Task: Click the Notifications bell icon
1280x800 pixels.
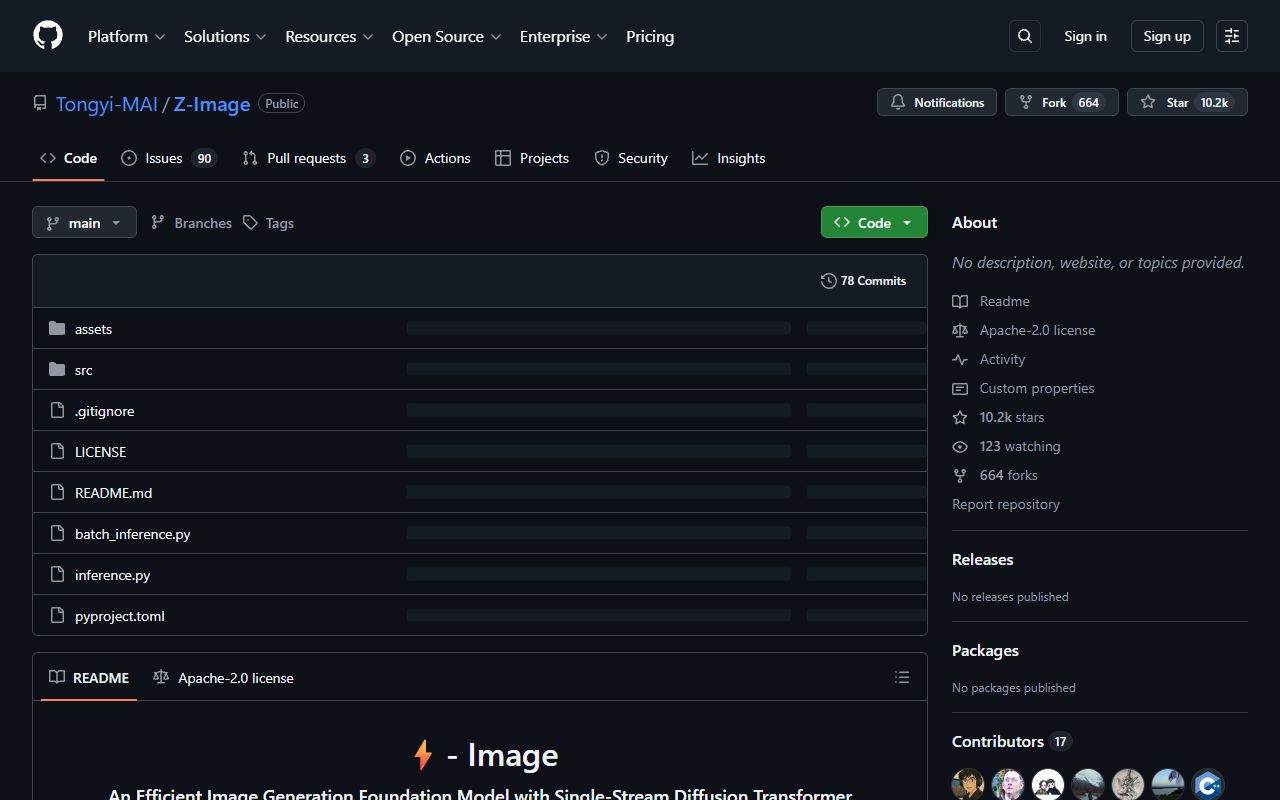Action: click(x=897, y=101)
